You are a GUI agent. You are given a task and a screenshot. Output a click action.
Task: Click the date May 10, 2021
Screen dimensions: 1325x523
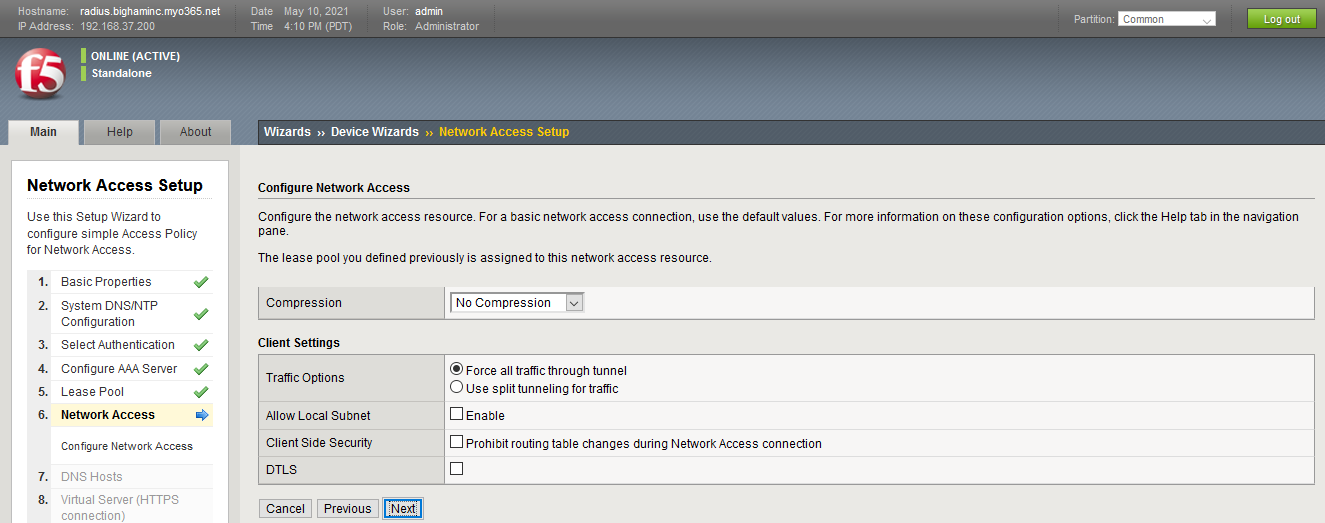tap(316, 11)
